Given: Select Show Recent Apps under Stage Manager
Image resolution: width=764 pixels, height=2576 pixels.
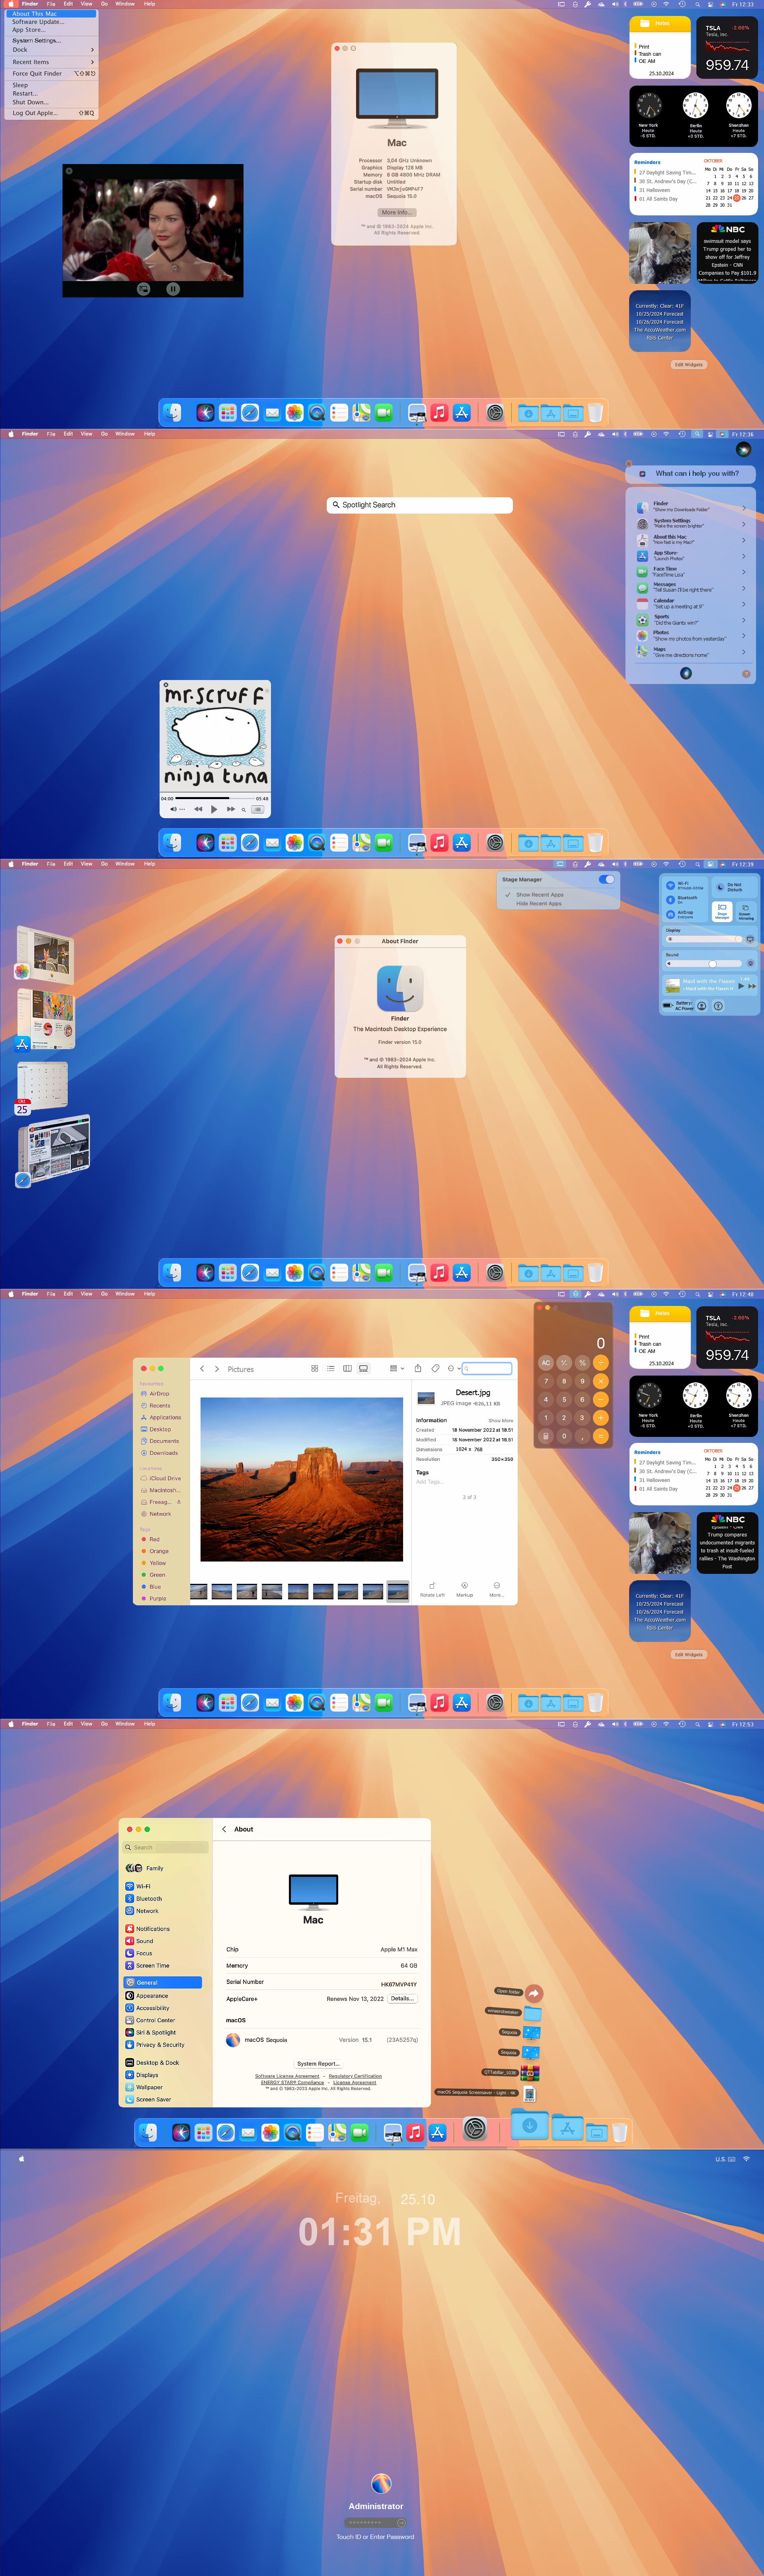Looking at the screenshot, I should tap(539, 895).
